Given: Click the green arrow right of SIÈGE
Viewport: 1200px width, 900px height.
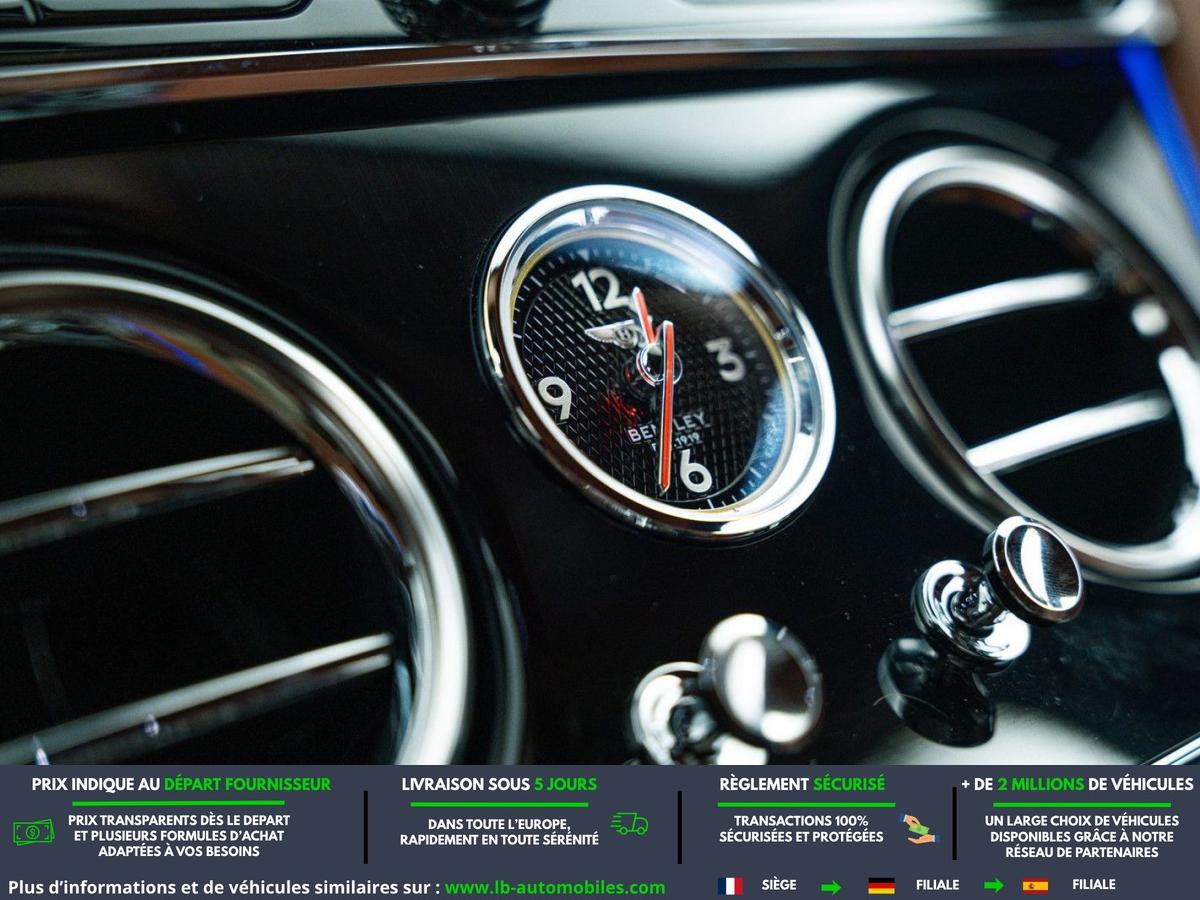Looking at the screenshot, I should pos(831,886).
